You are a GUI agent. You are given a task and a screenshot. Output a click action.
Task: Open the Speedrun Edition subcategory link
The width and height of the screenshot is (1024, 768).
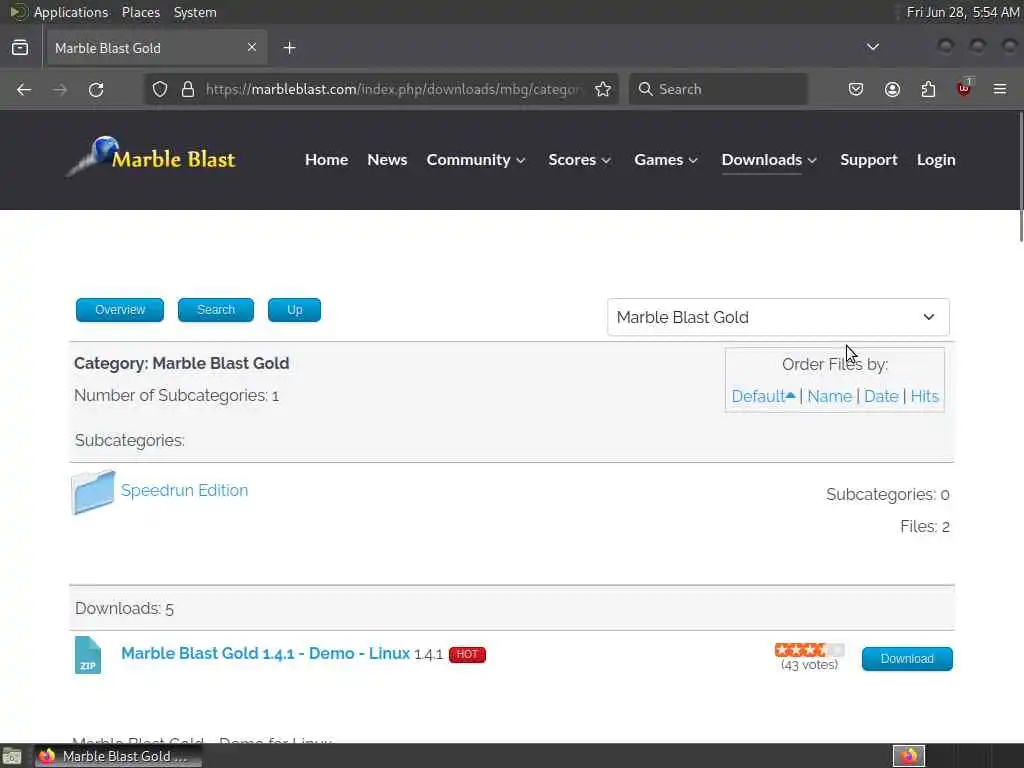(x=184, y=490)
